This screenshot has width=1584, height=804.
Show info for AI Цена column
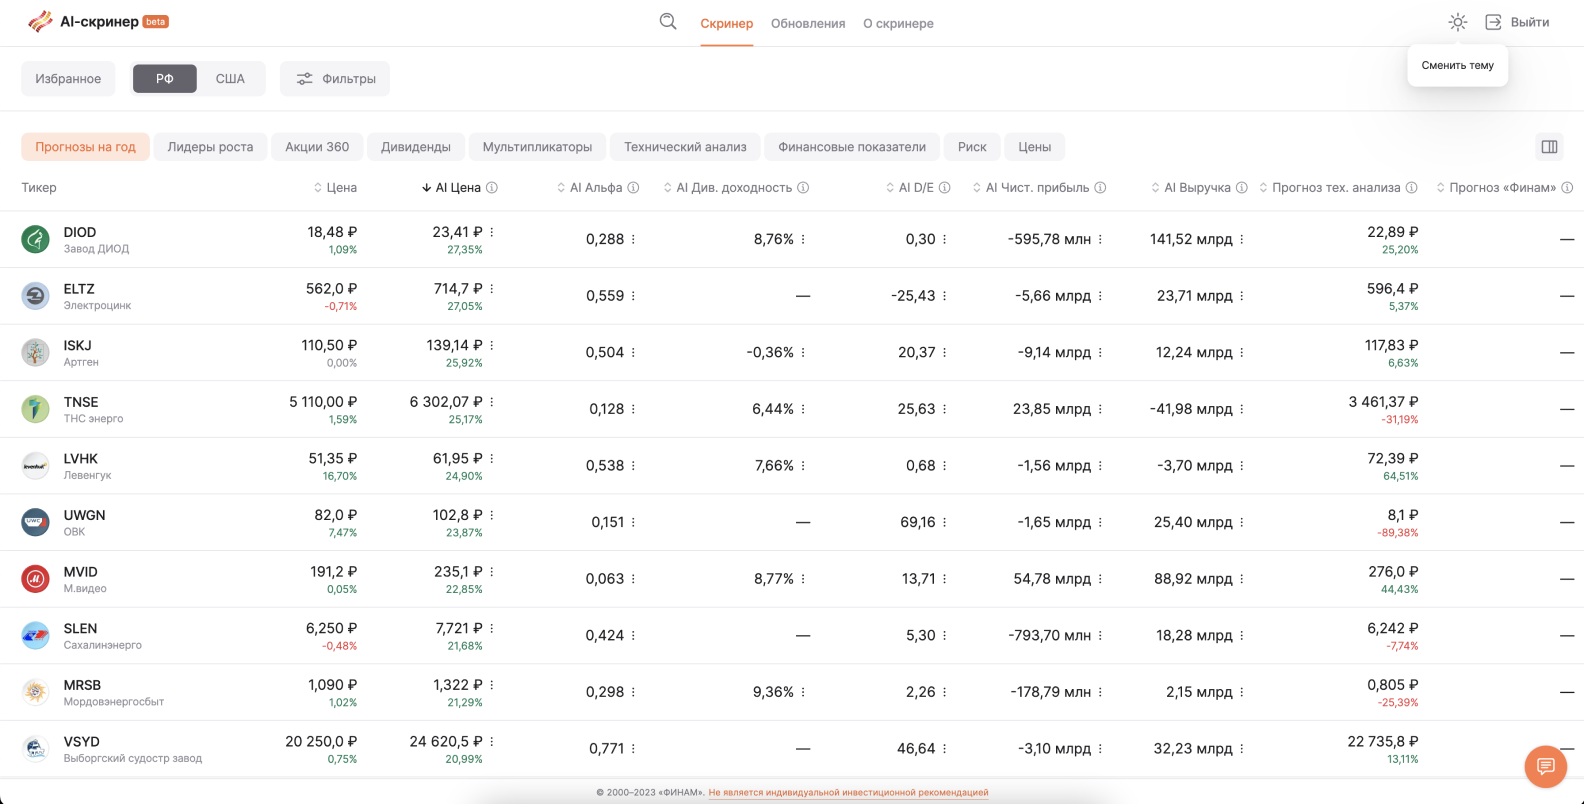[492, 188]
